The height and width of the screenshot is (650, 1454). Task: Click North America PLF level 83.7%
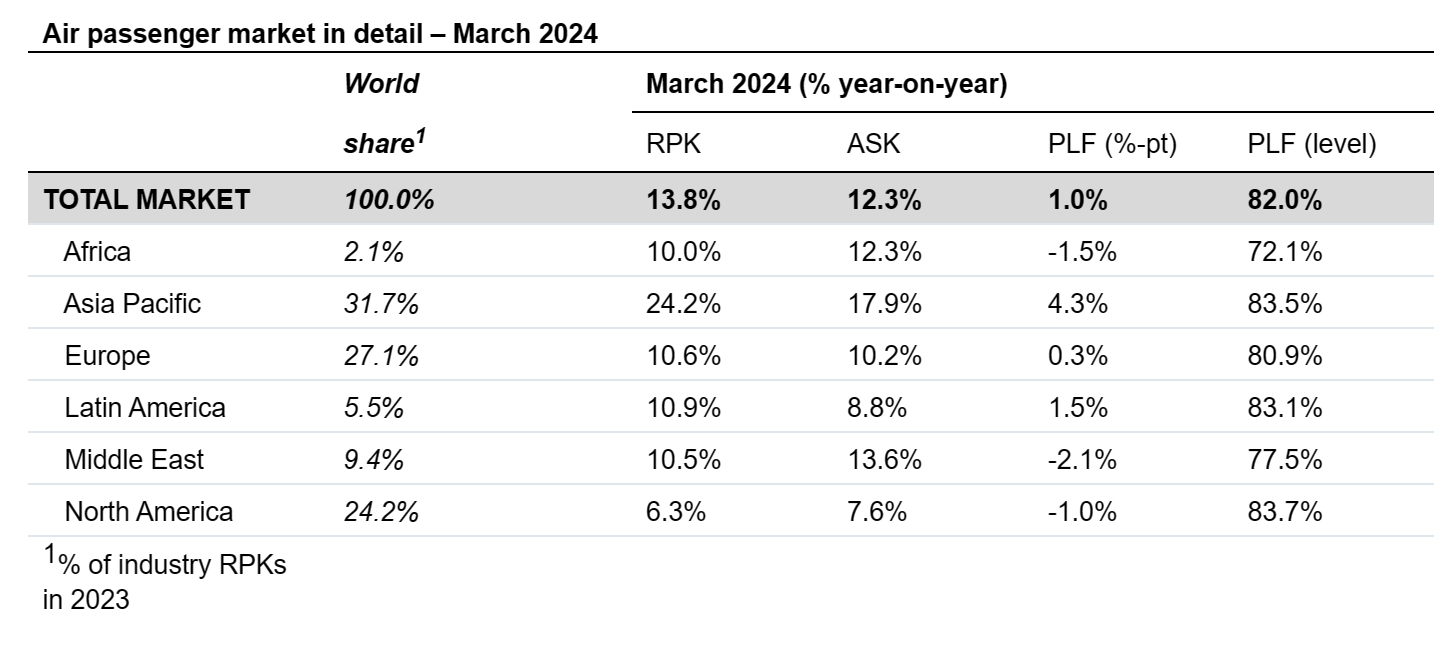pos(1285,512)
